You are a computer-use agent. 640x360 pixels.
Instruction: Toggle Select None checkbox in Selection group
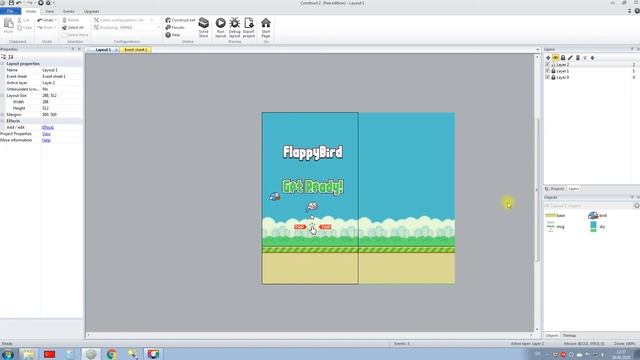(64, 35)
